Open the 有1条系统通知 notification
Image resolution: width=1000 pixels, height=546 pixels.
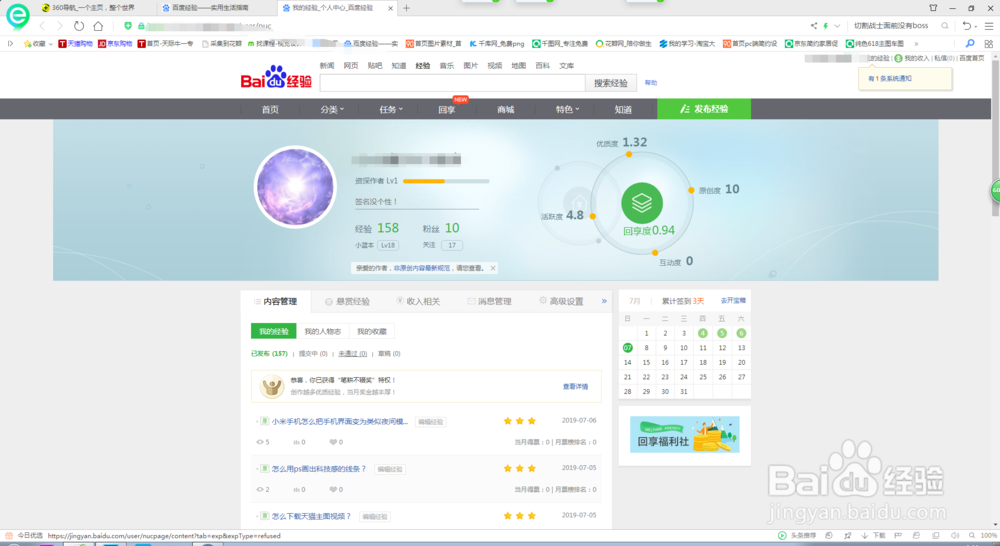(890, 78)
